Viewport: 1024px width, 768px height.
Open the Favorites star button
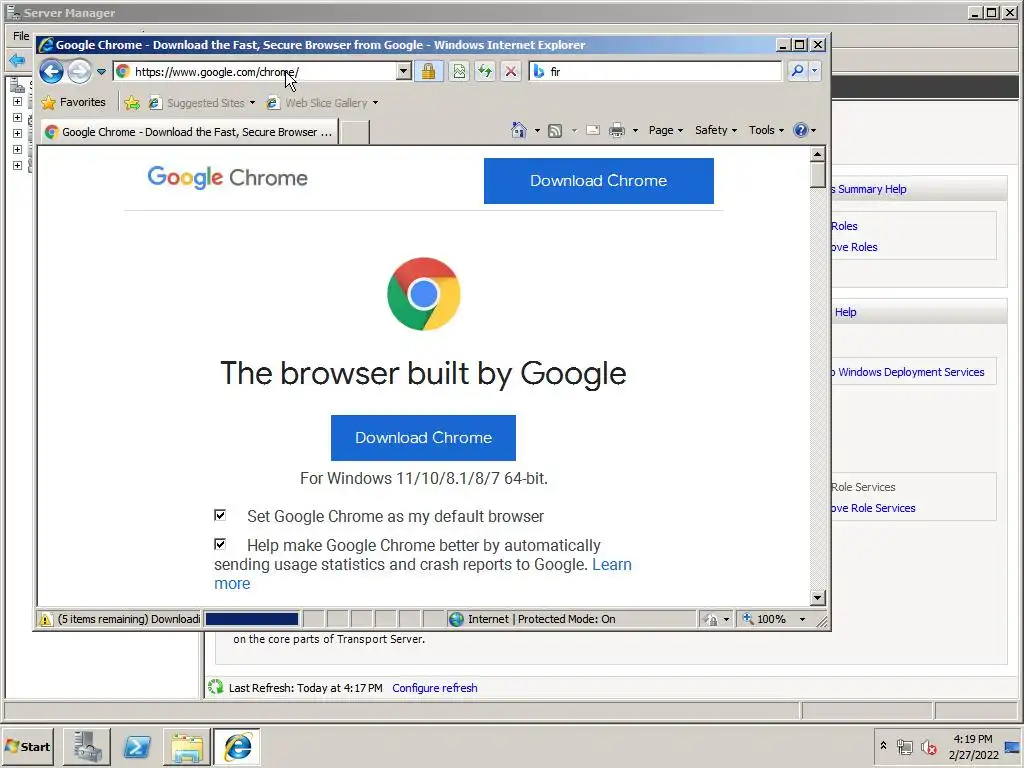click(73, 103)
